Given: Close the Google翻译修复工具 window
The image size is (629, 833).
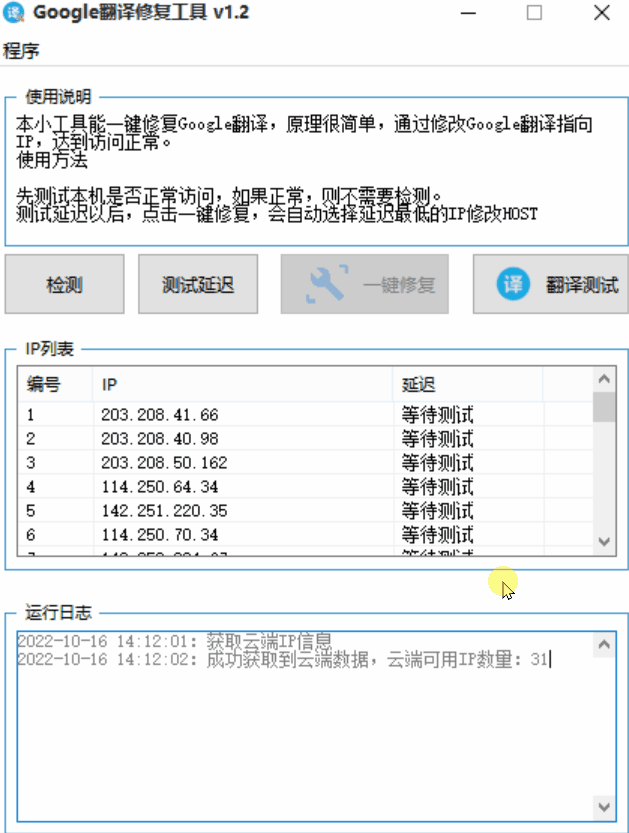Looking at the screenshot, I should pos(601,13).
